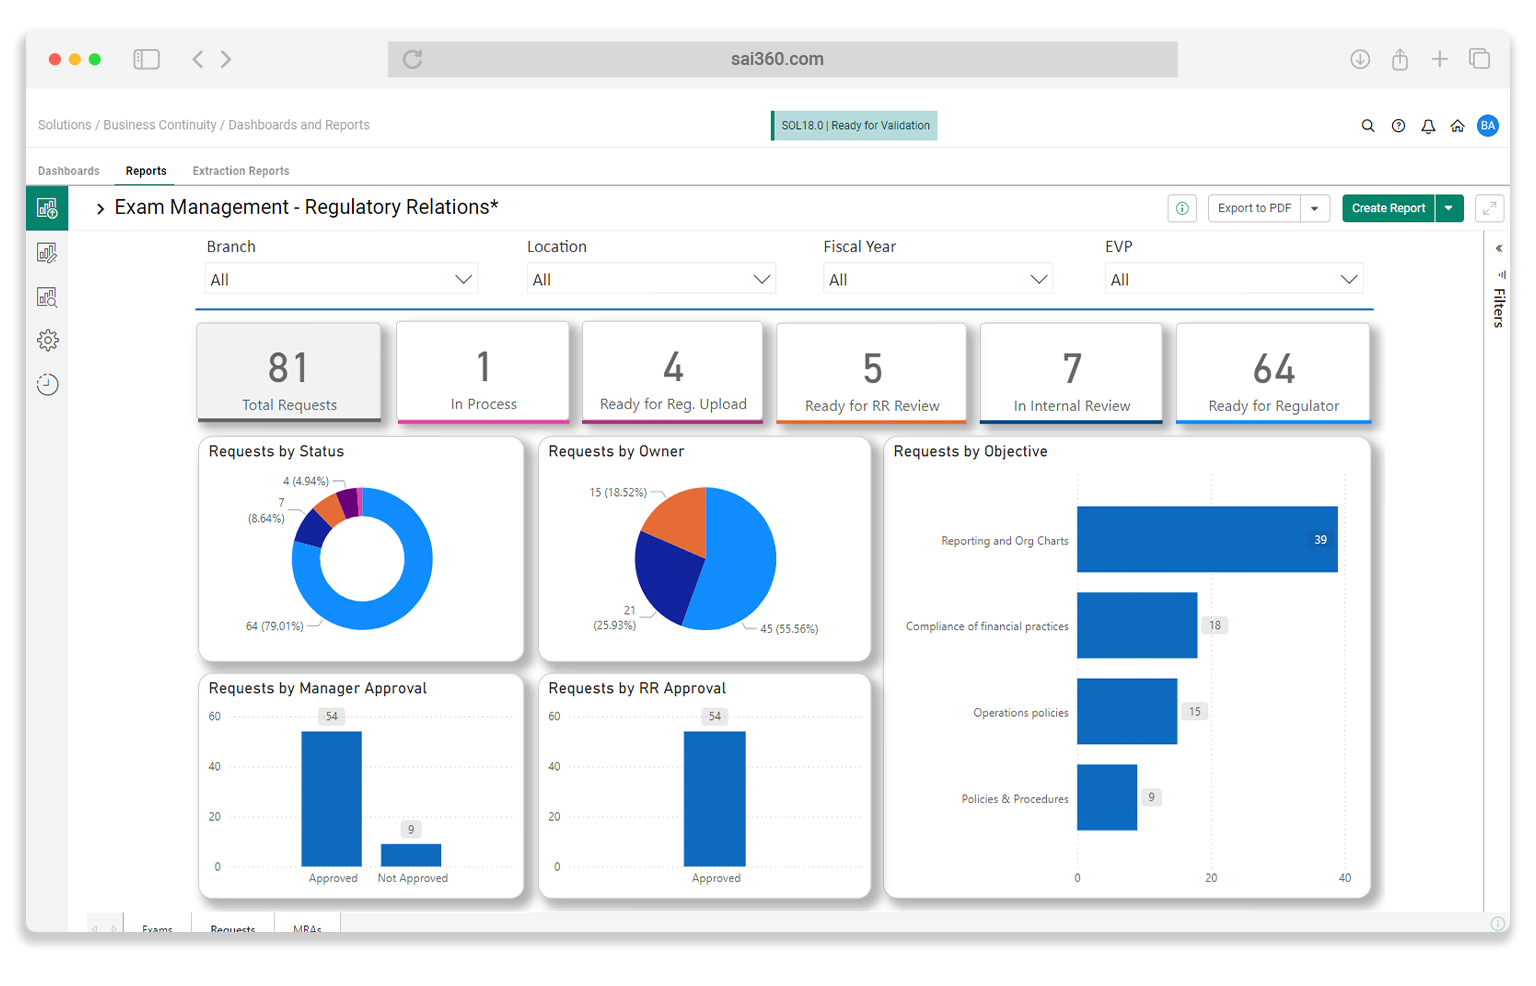Export the dashboard to PDF
This screenshot has height=986, width=1536.
[x=1254, y=208]
